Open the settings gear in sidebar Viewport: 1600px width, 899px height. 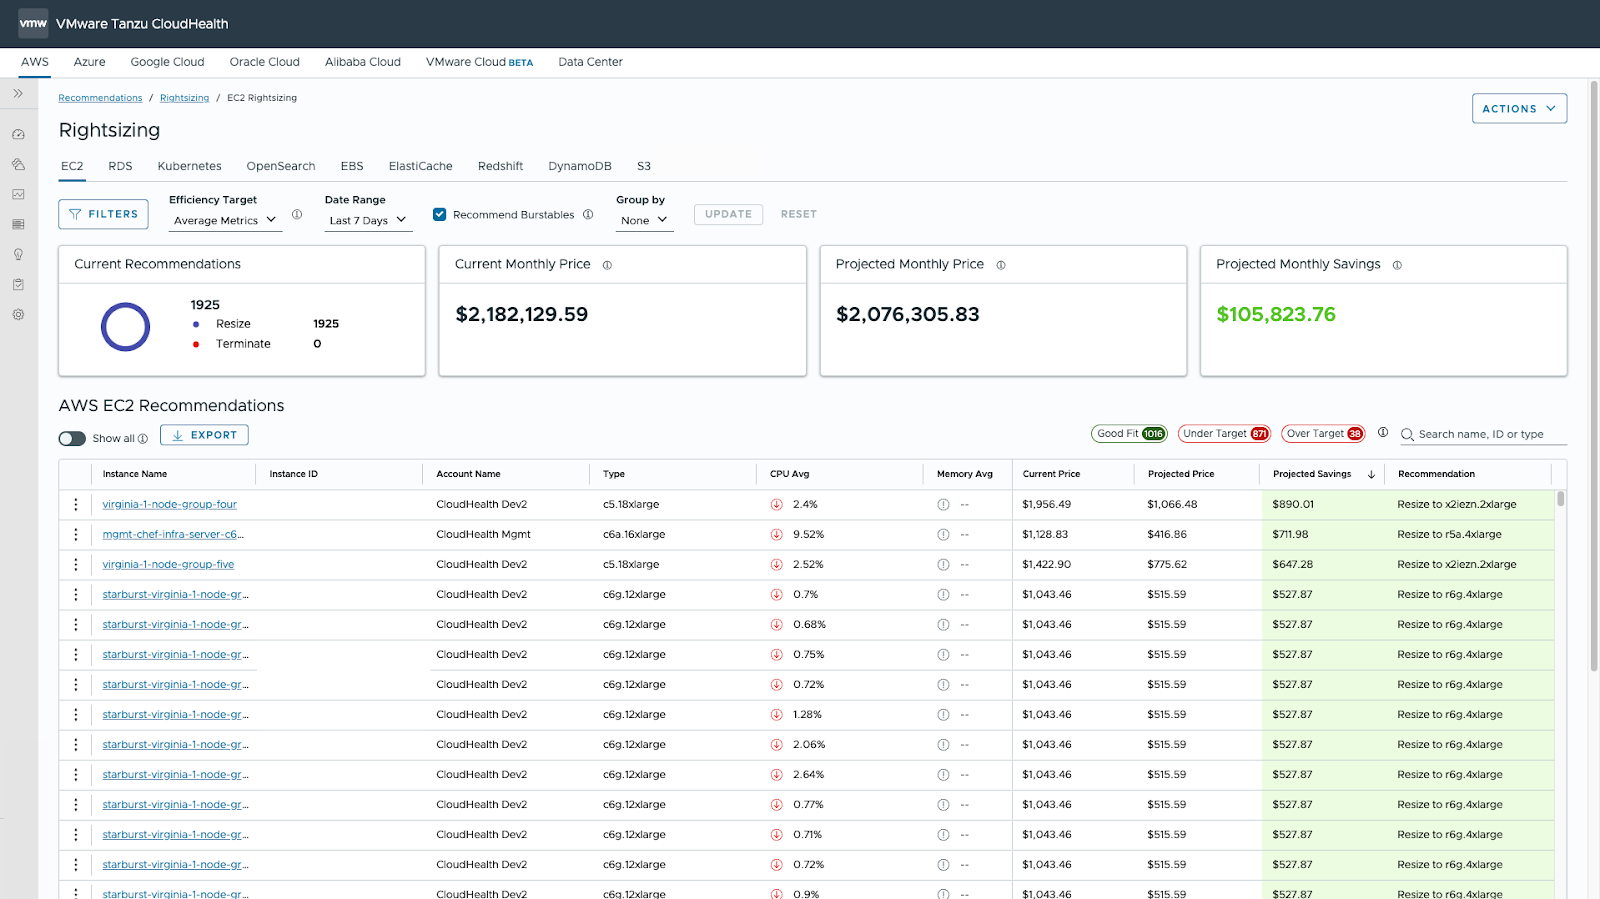coord(18,314)
